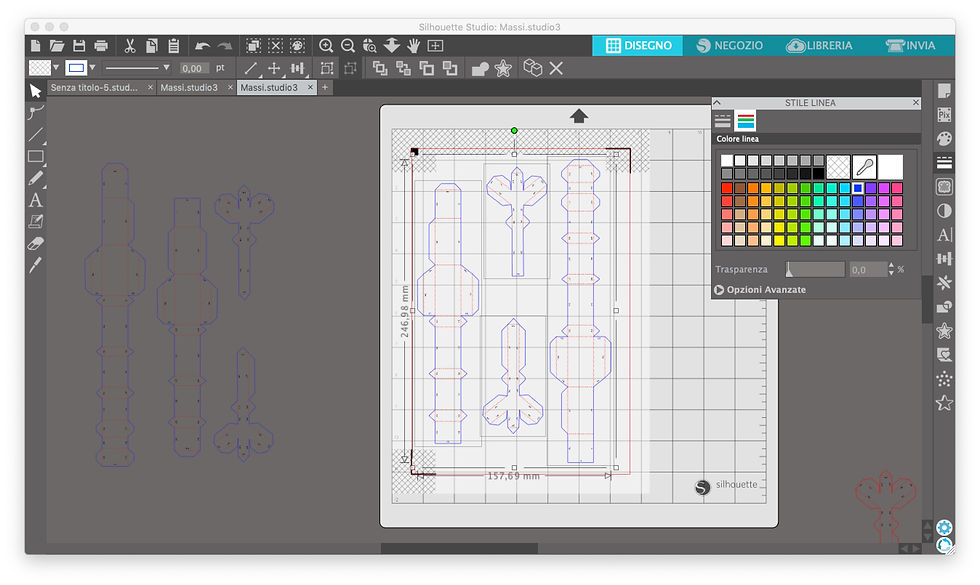The height and width of the screenshot is (585, 980).
Task: Open the star favorites toolbar icon
Action: 503,68
